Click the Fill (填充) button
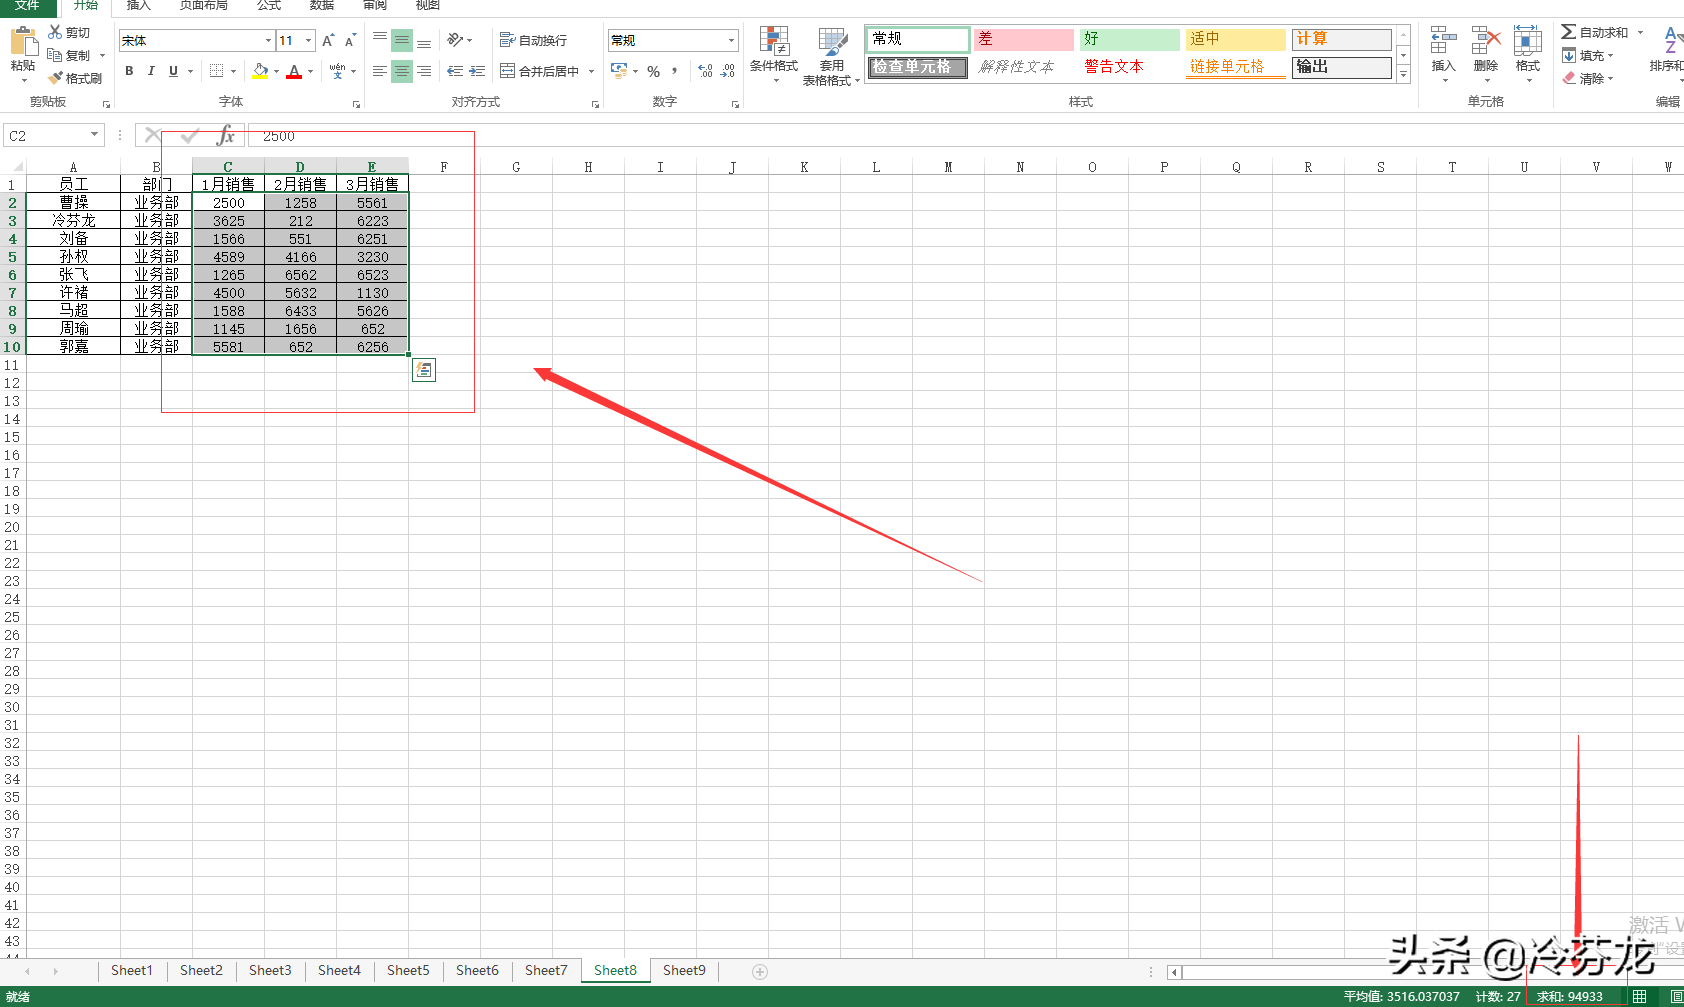 (1588, 56)
